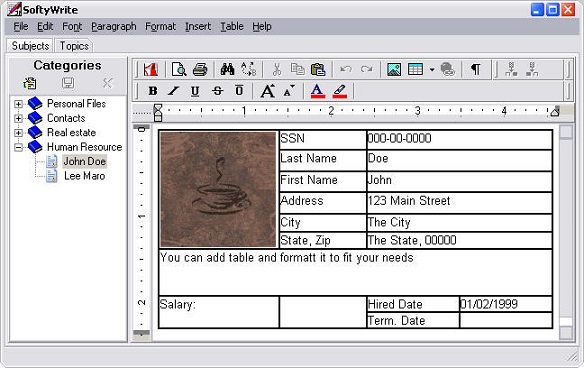Click the vertical scrollbar bottom button
The width and height of the screenshot is (584, 368).
[x=566, y=333]
